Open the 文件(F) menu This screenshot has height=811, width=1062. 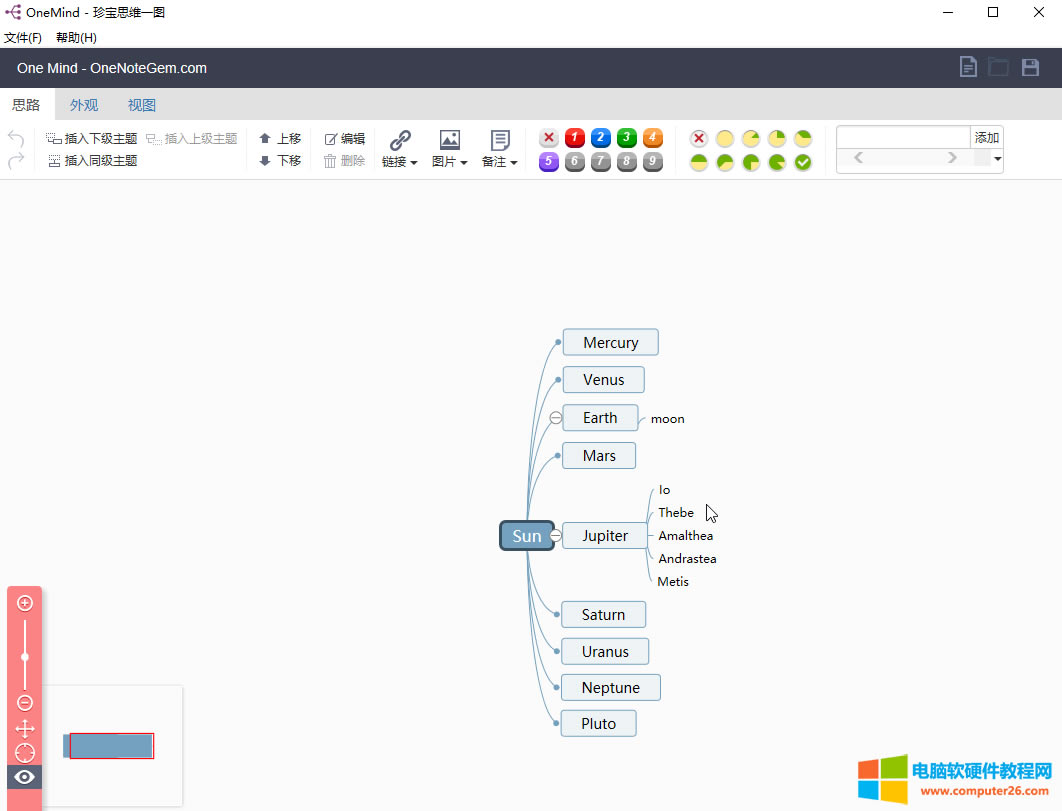click(23, 38)
